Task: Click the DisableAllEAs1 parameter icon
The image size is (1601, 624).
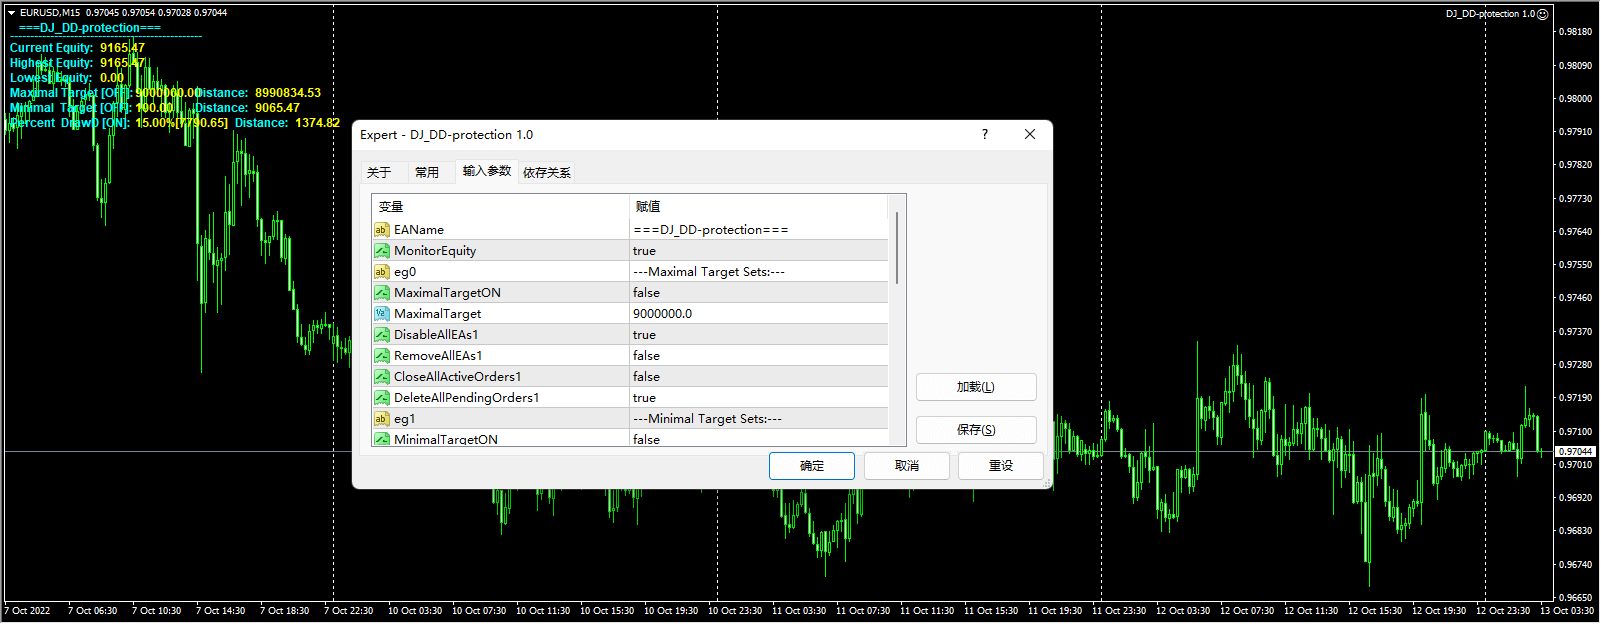Action: [381, 335]
